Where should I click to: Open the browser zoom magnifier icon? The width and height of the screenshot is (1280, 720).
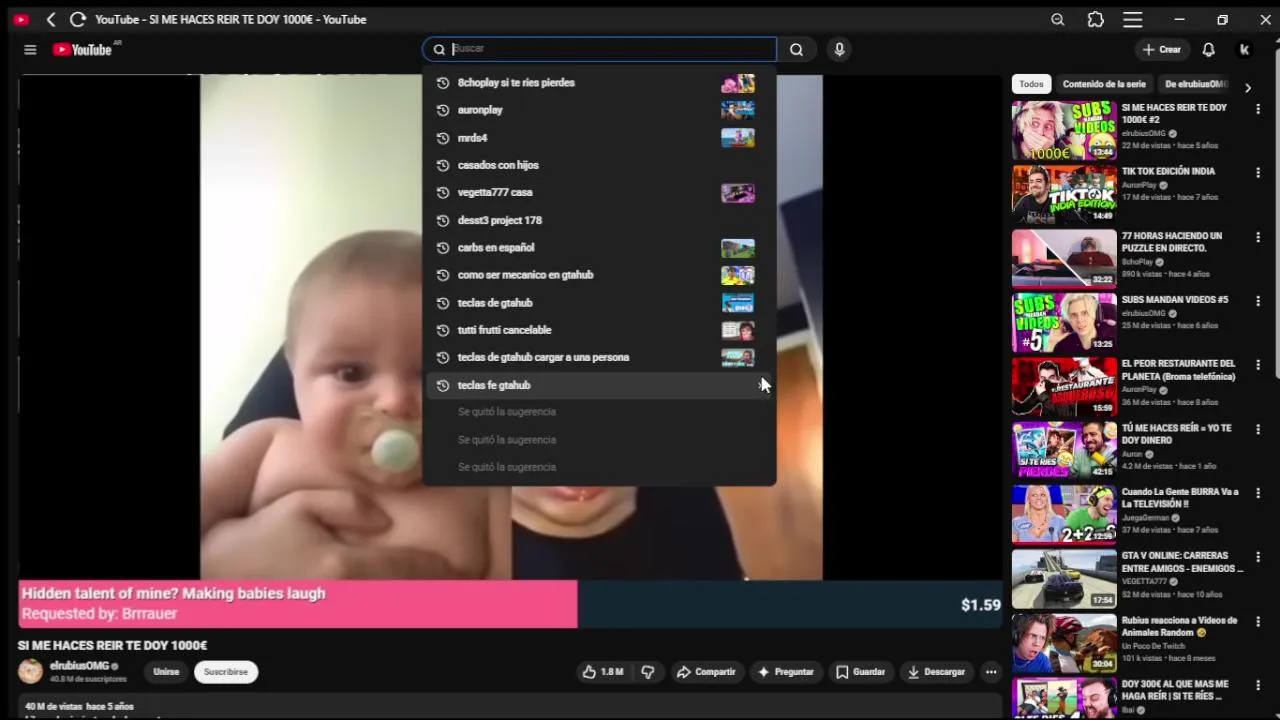(x=1058, y=19)
